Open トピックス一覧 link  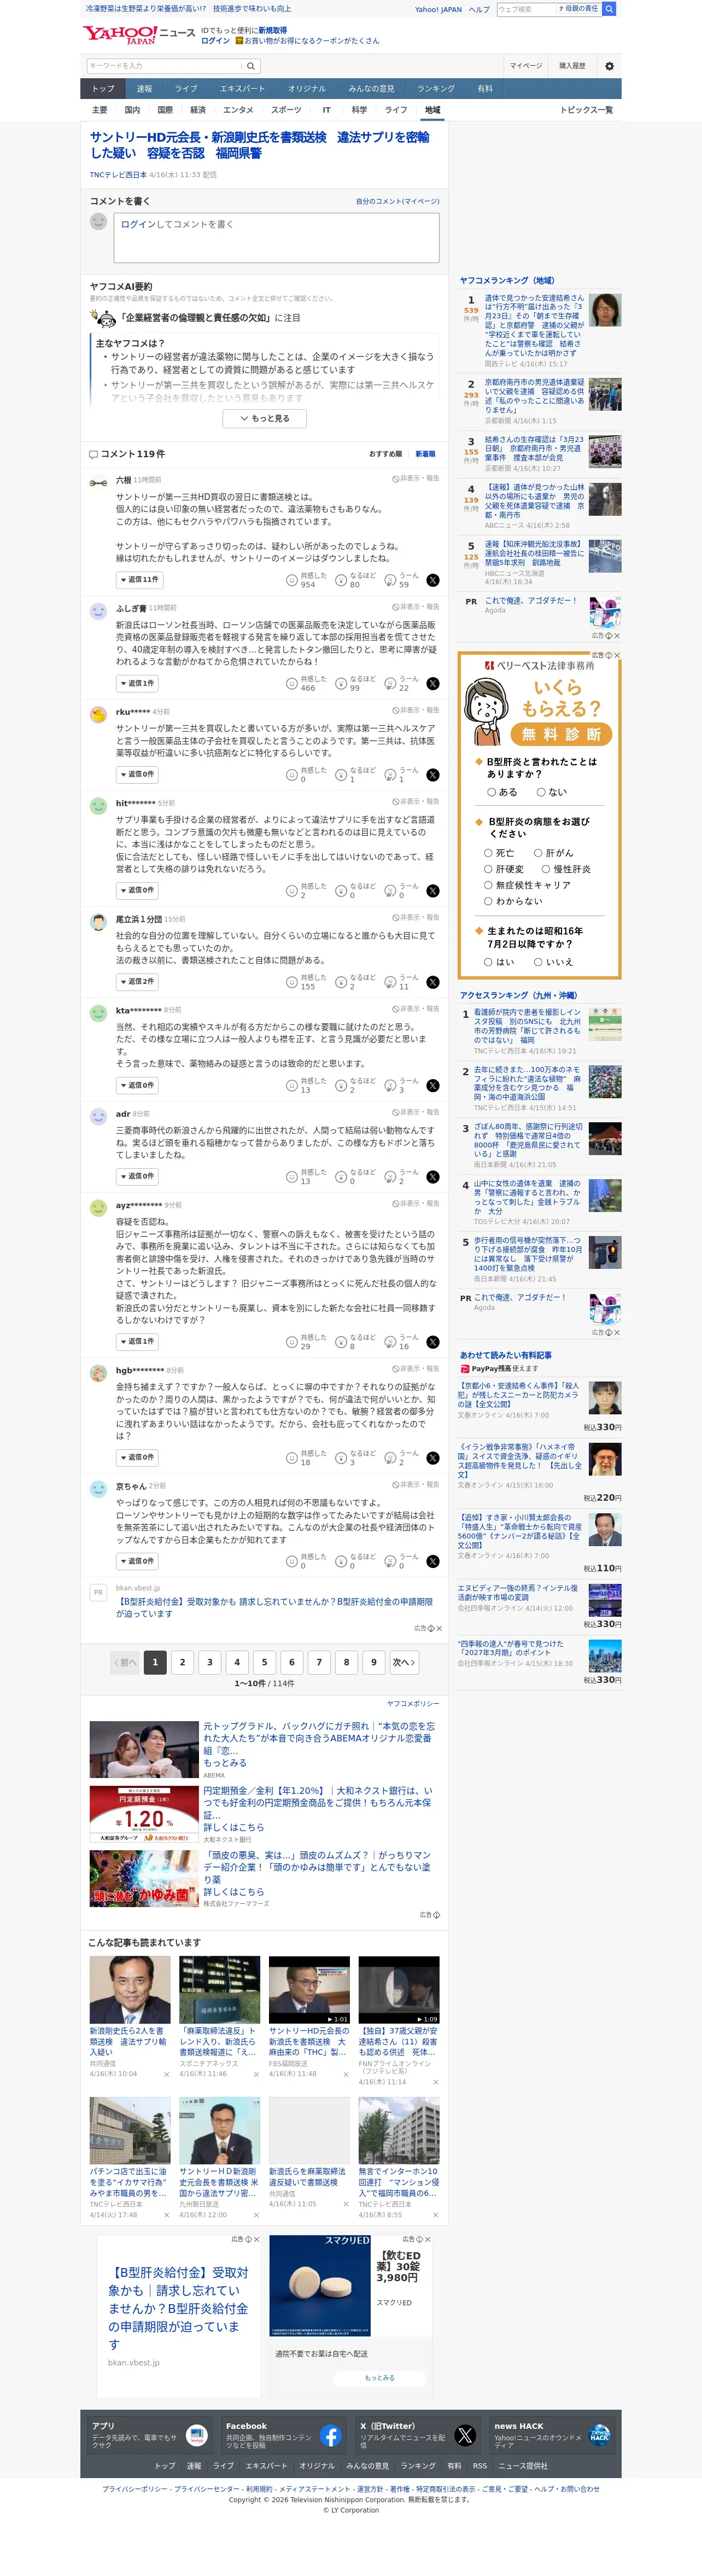(587, 110)
